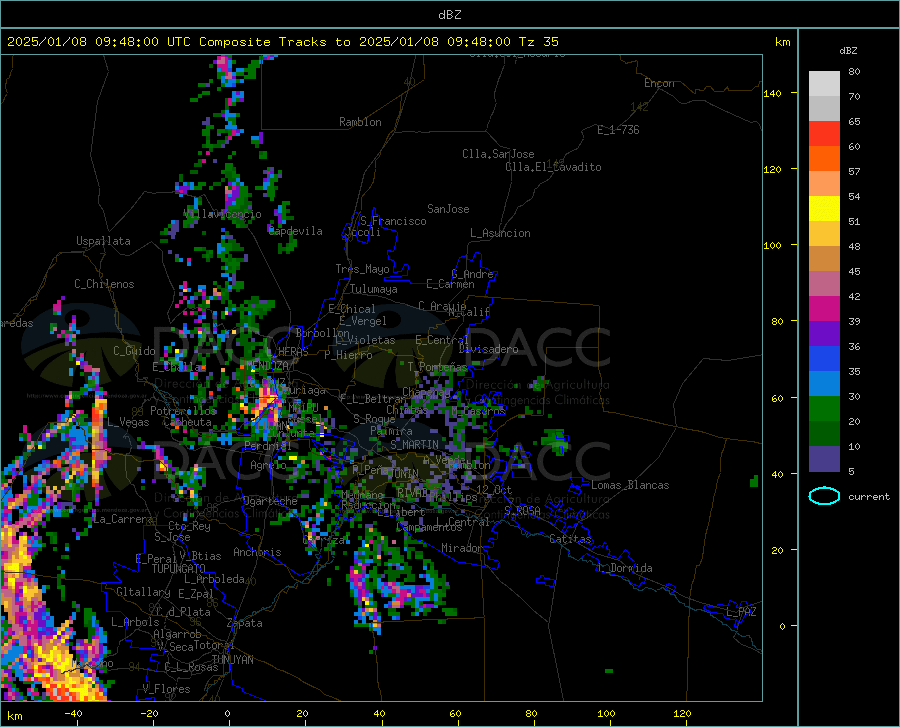Screen dimensions: 900x727
Task: Click the 'Divisadero' map label
Action: [x=488, y=349]
